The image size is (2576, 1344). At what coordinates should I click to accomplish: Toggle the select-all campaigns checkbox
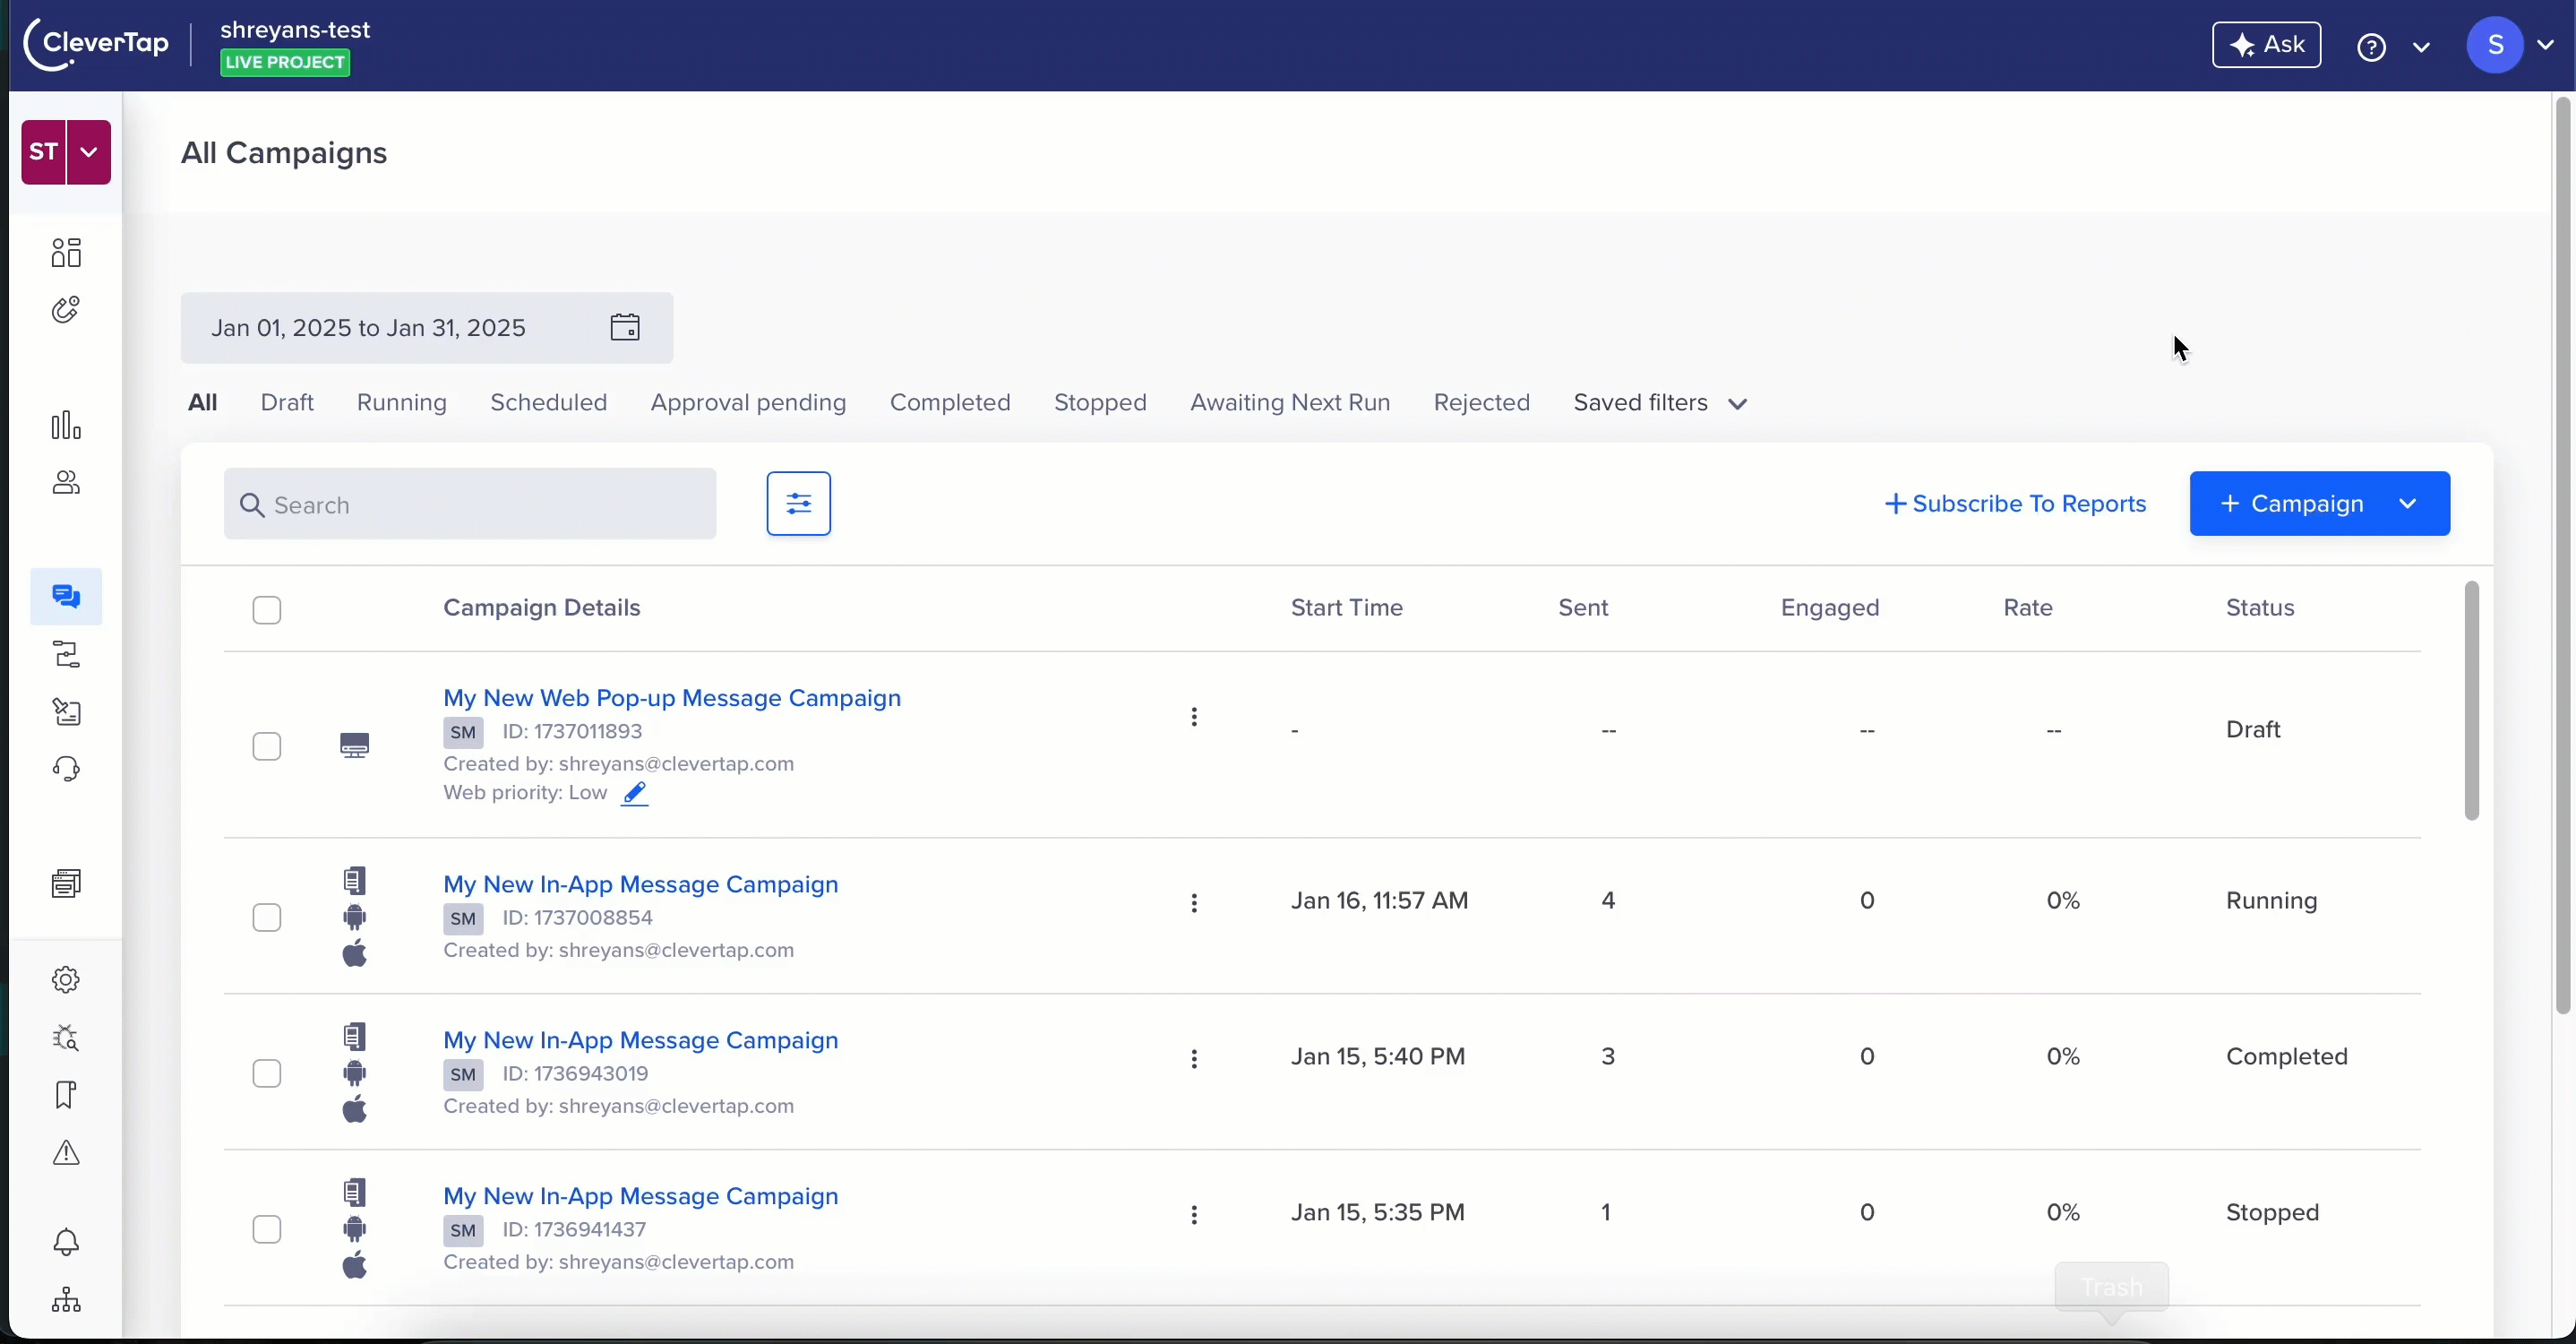pos(267,610)
